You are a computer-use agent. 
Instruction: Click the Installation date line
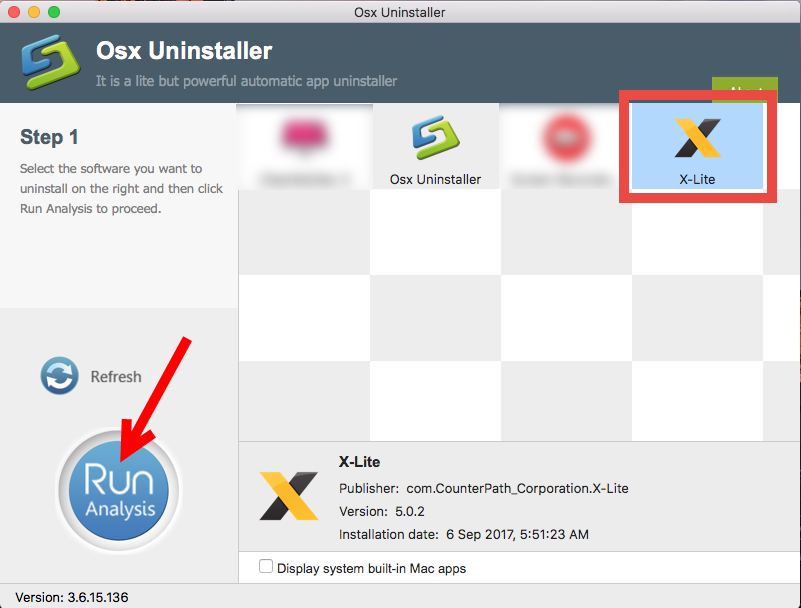[463, 534]
